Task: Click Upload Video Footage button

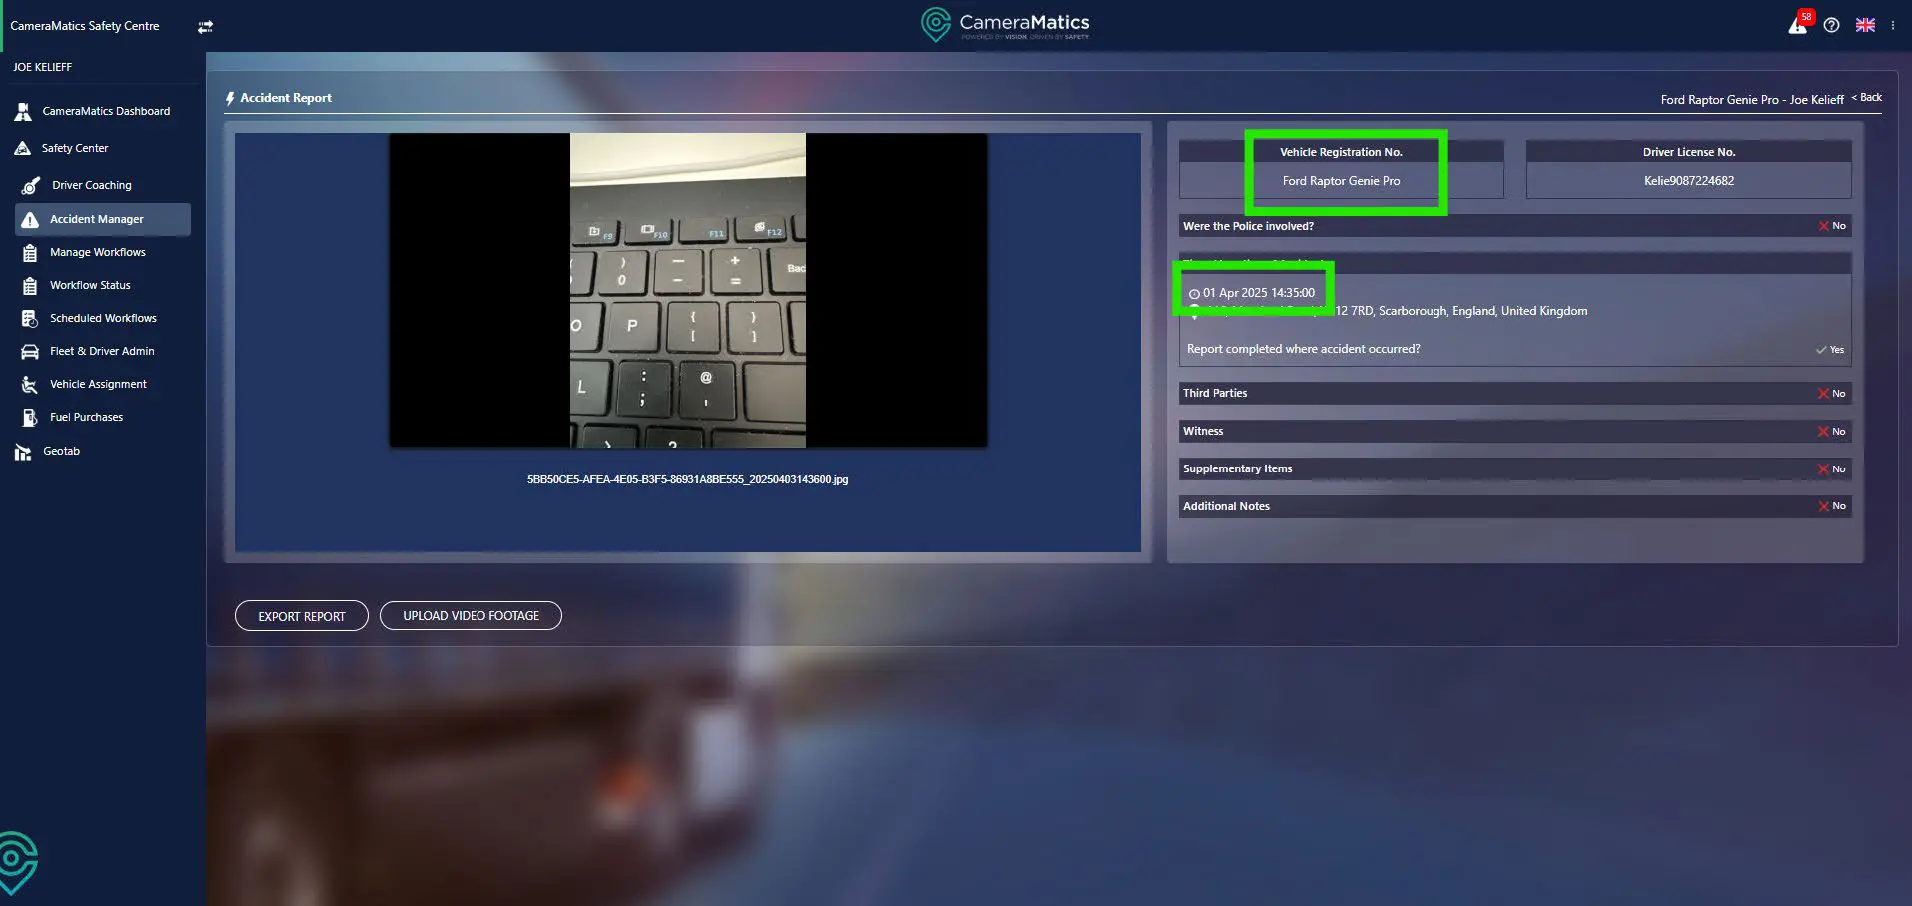Action: 470,616
